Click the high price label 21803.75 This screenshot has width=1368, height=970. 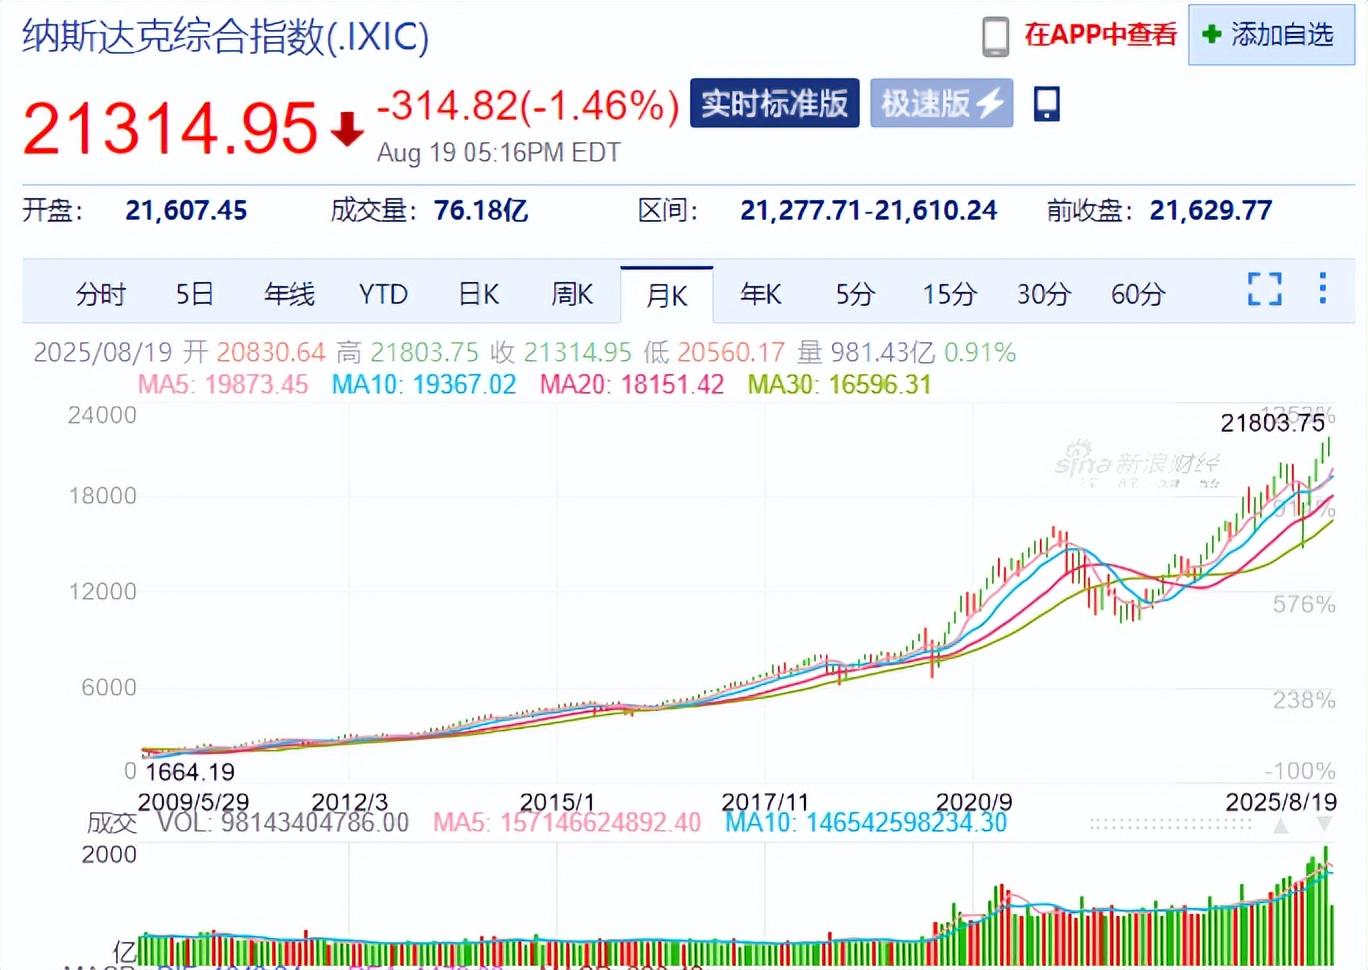(1272, 422)
